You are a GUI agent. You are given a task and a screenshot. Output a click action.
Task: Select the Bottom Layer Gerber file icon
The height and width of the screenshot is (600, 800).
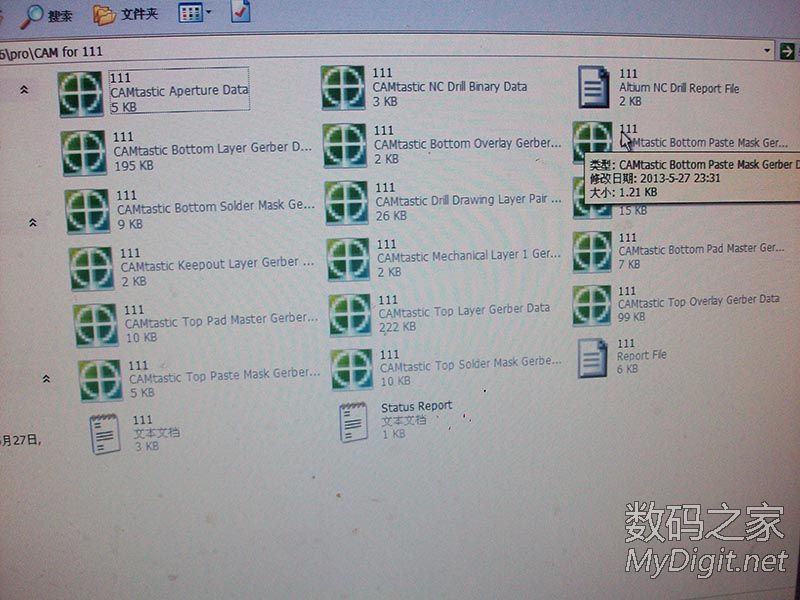84,153
